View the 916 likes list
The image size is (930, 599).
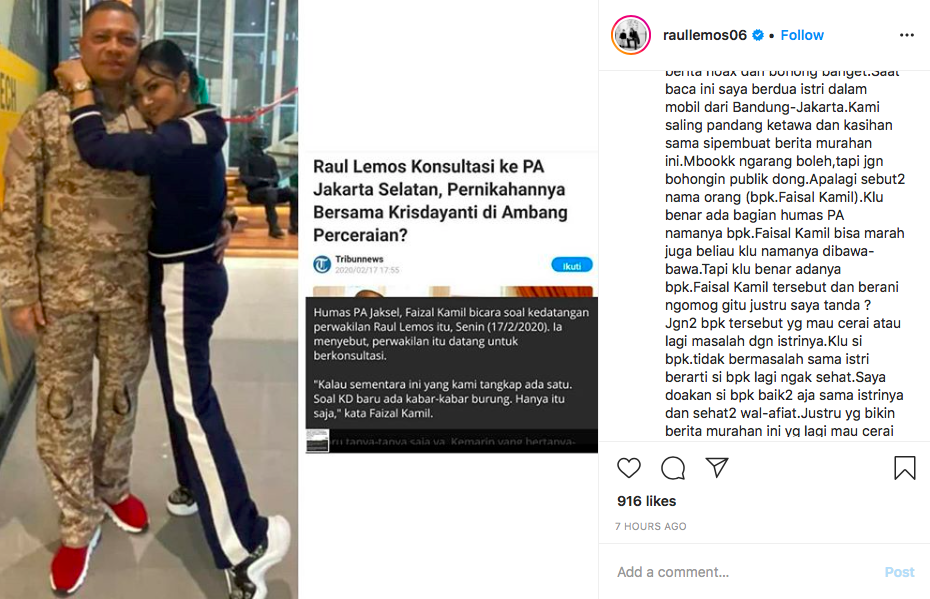coord(646,501)
